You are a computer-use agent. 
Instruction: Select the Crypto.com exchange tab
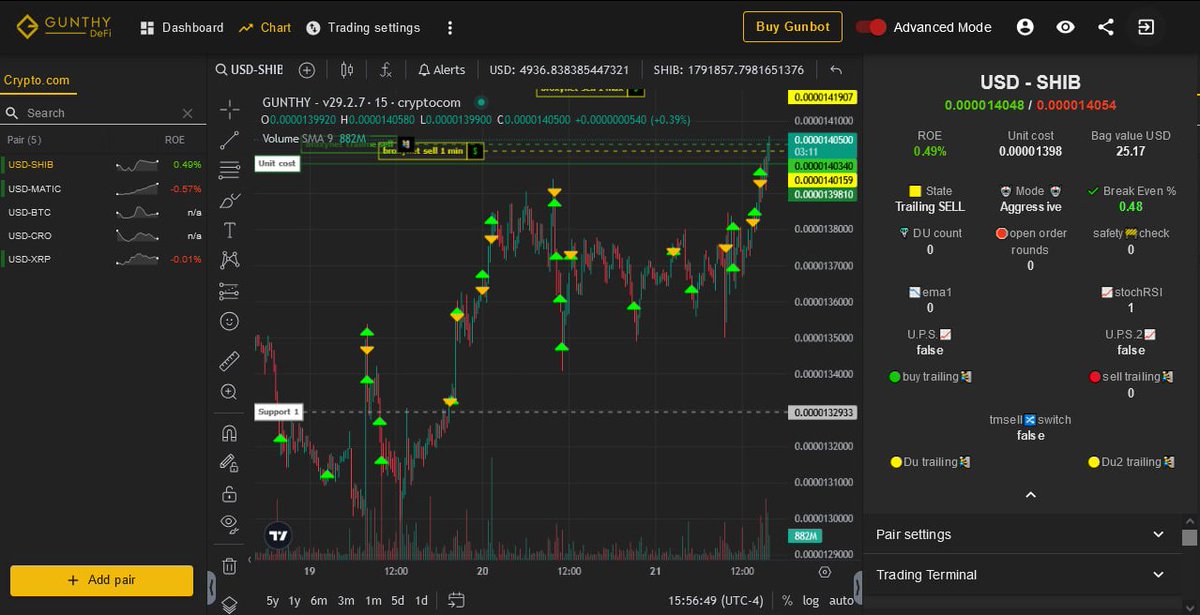pyautogui.click(x=36, y=81)
